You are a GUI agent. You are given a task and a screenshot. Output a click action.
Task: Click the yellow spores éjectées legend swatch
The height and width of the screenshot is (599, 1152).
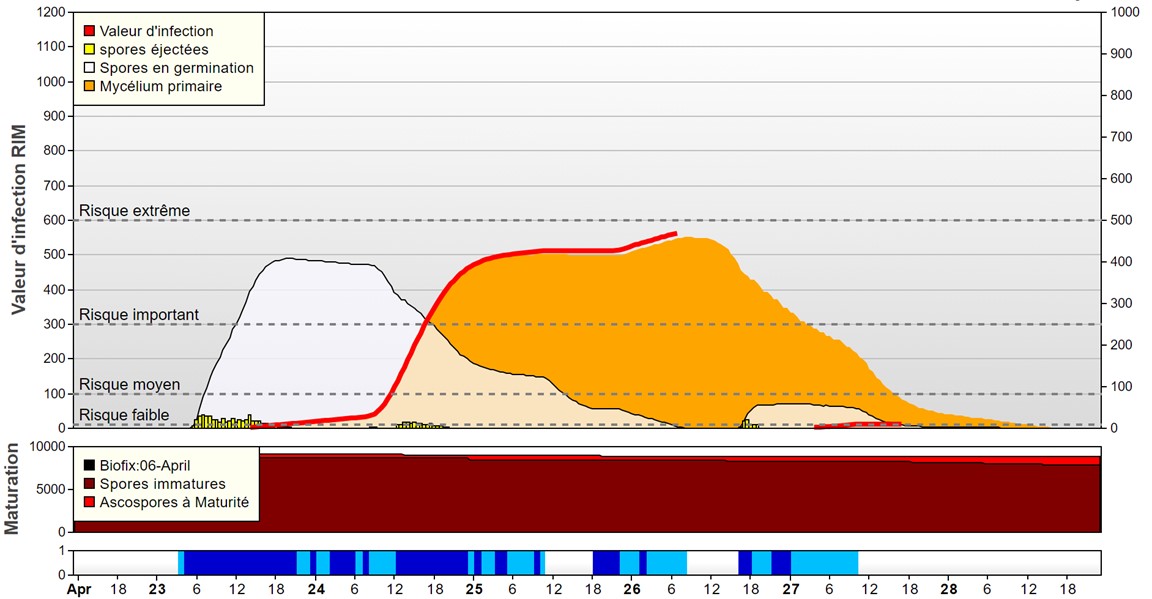89,50
